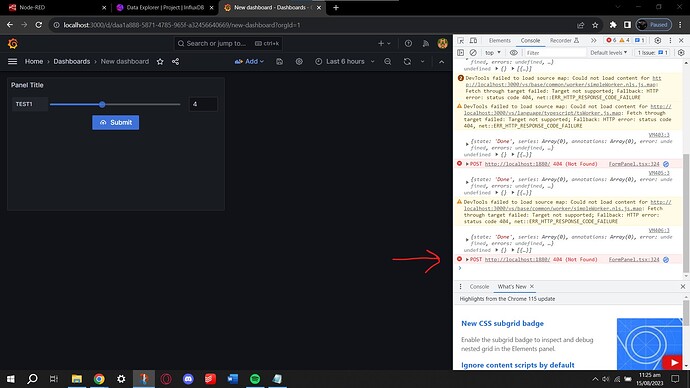Open the Grafana news feed icon
Viewport: 690px width, 388px height.
click(426, 44)
